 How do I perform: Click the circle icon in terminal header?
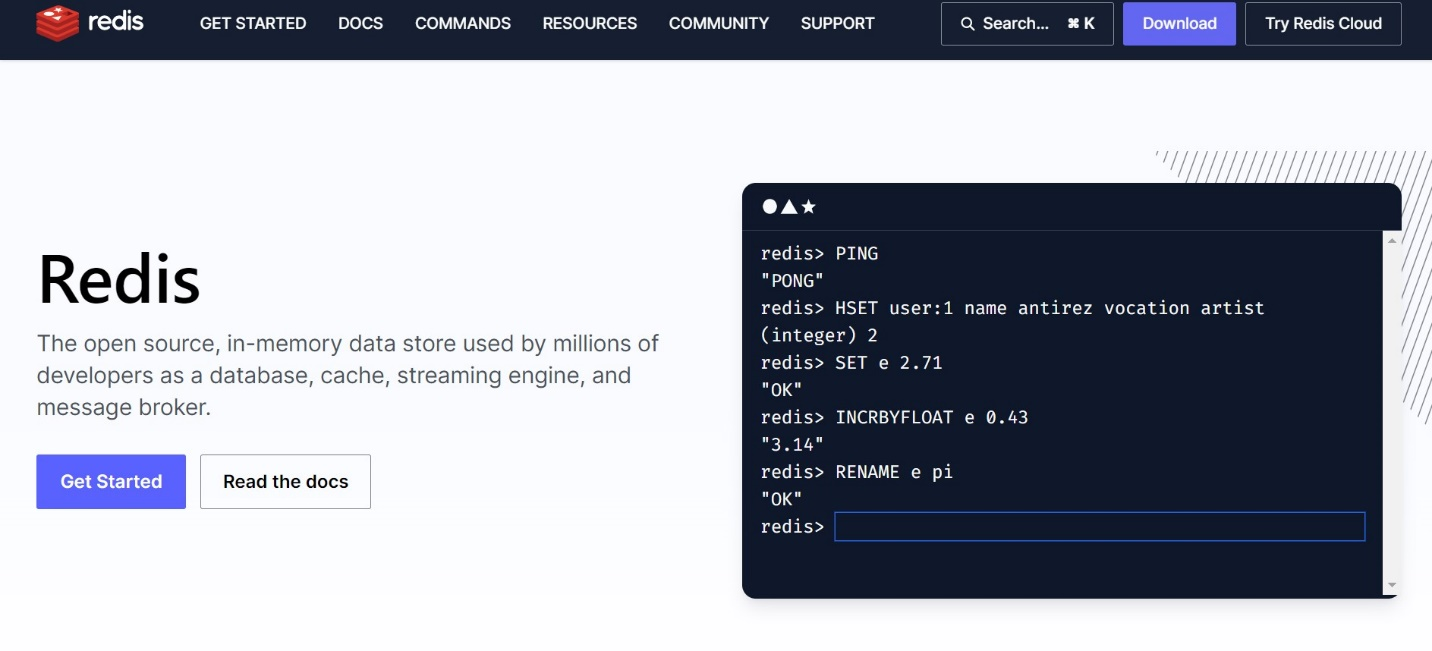(769, 207)
